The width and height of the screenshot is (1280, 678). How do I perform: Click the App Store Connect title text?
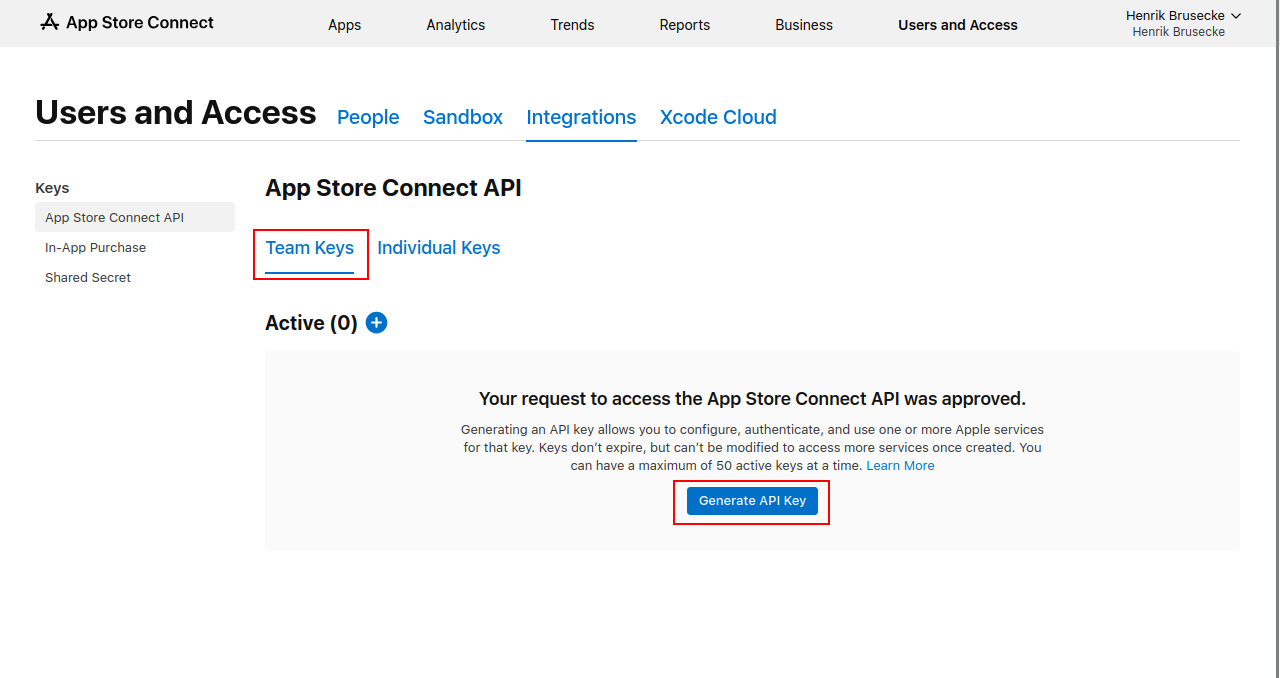(x=140, y=22)
